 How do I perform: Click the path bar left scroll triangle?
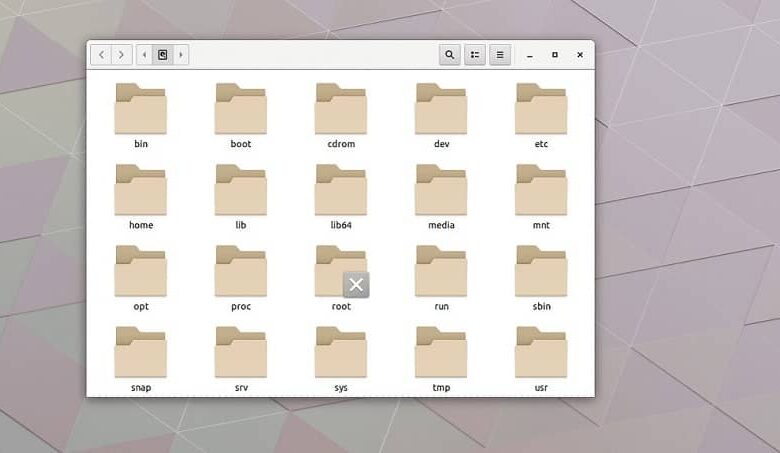pyautogui.click(x=144, y=55)
